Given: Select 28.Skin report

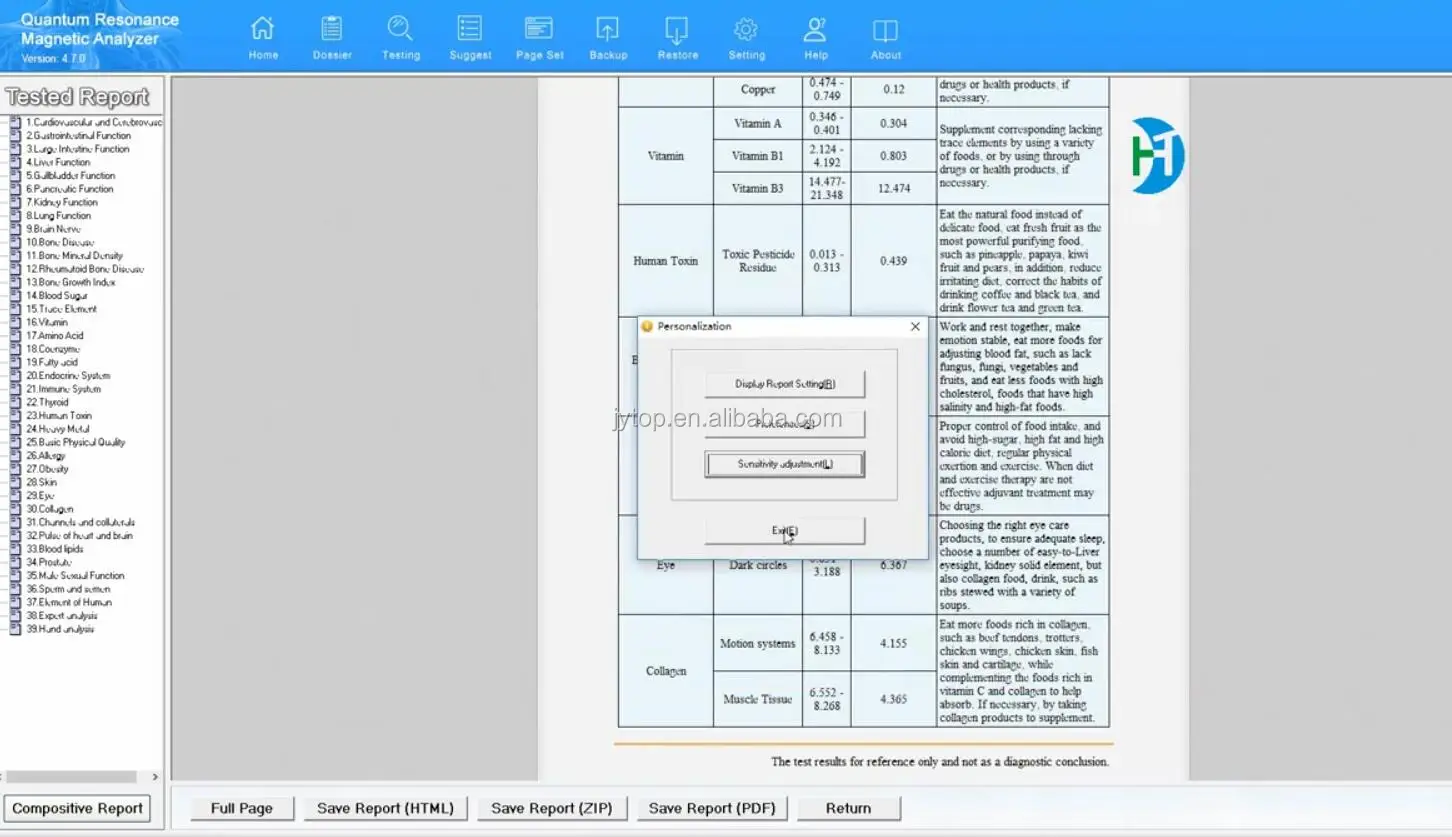Looking at the screenshot, I should pyautogui.click(x=41, y=482).
